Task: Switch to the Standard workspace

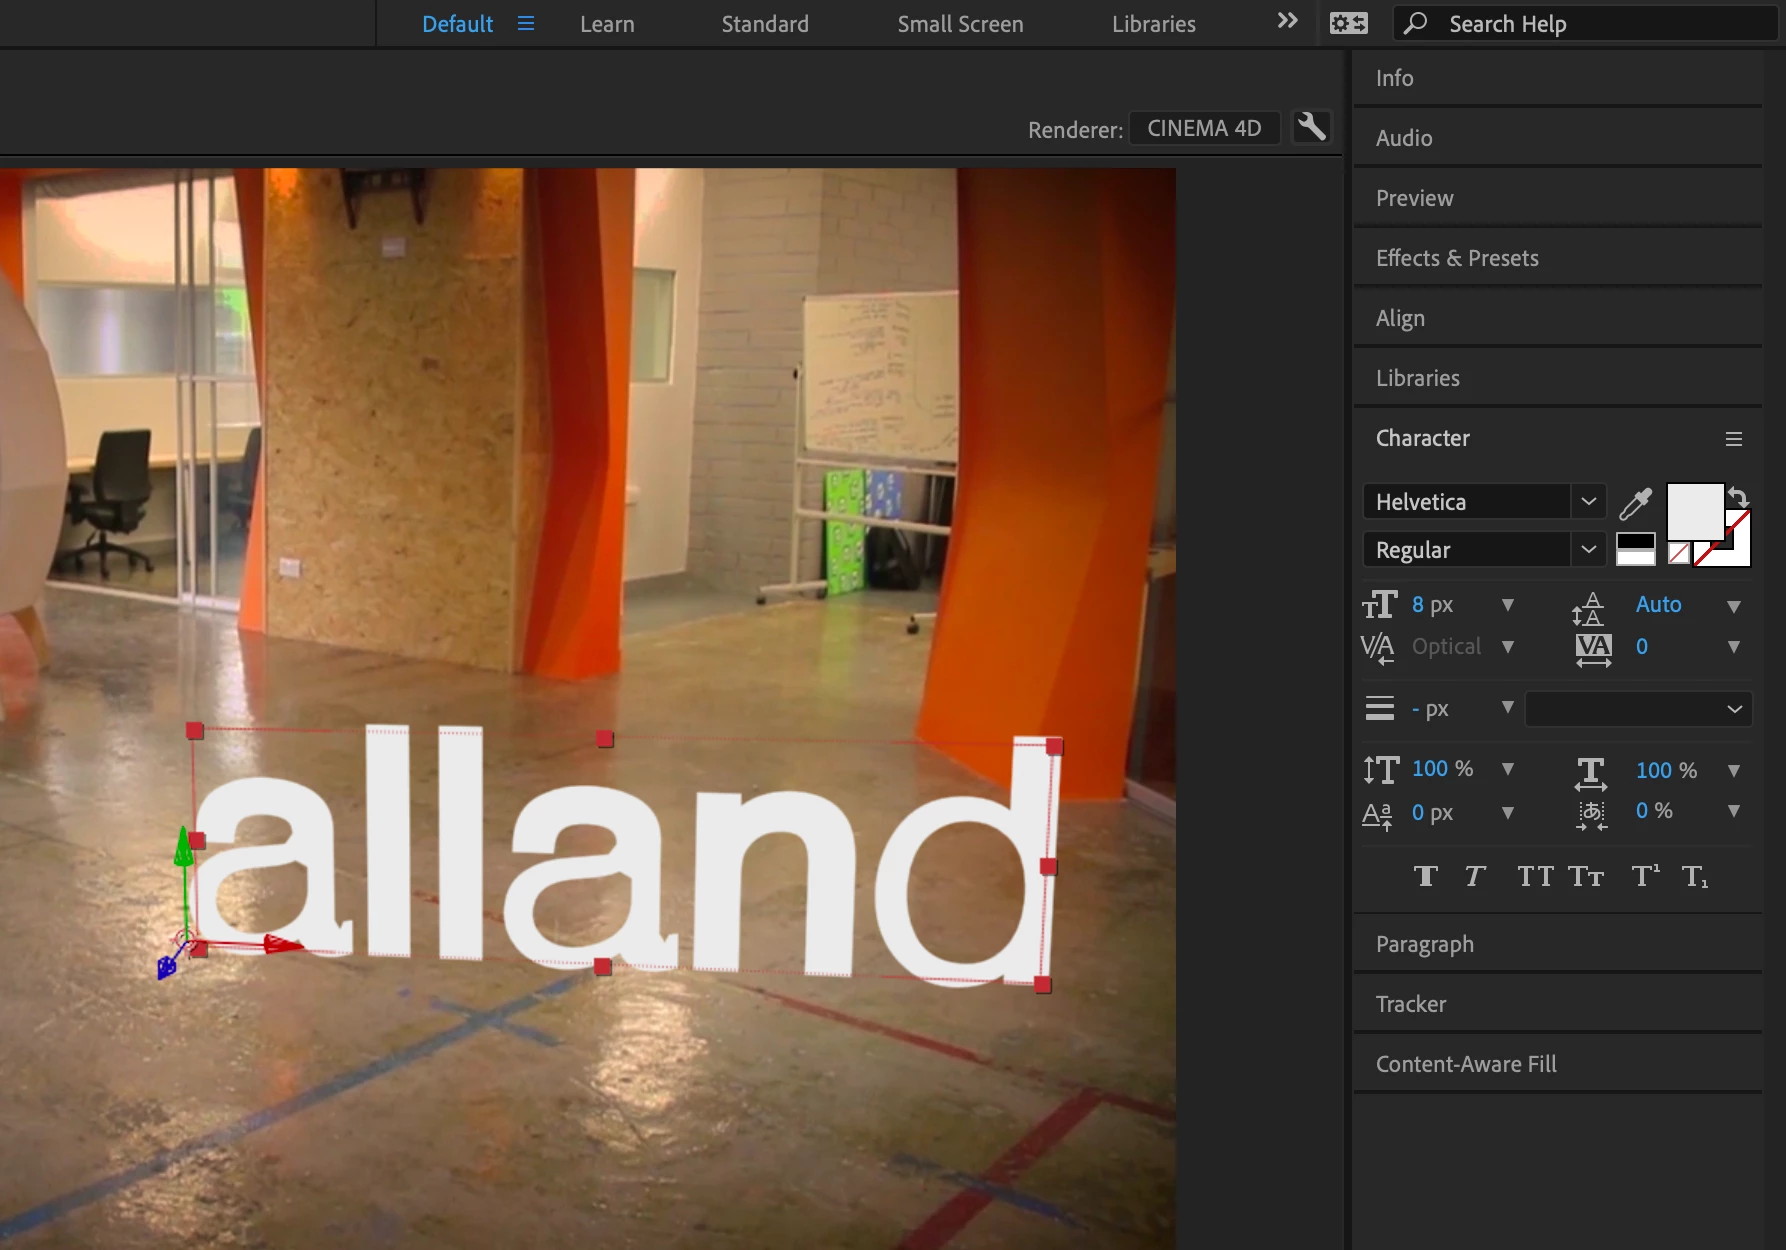Action: (765, 24)
